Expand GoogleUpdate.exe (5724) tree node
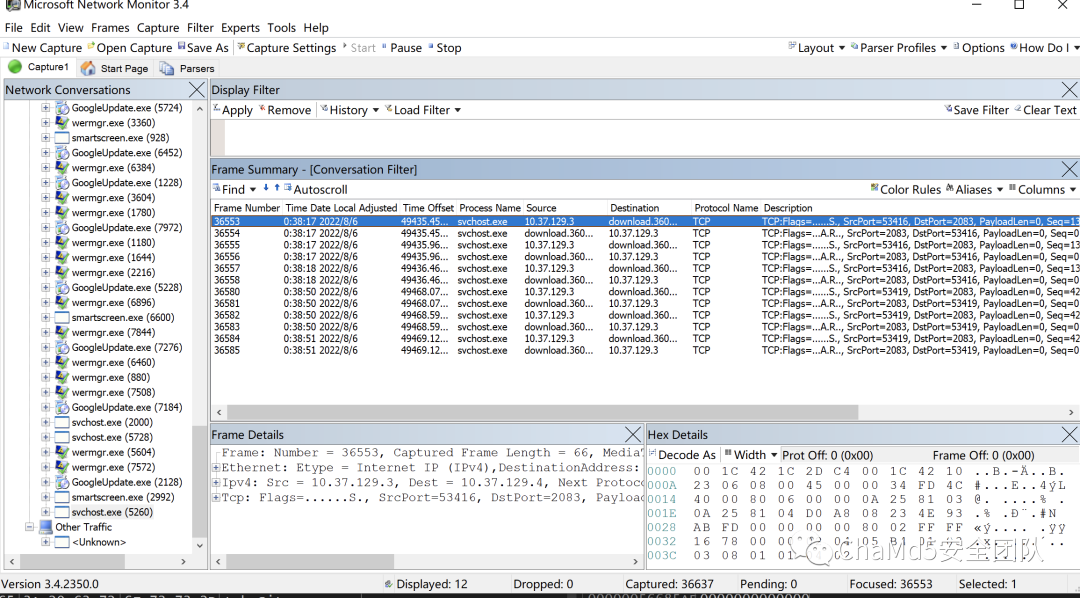Screen dimensions: 1080x598 (x=45, y=108)
